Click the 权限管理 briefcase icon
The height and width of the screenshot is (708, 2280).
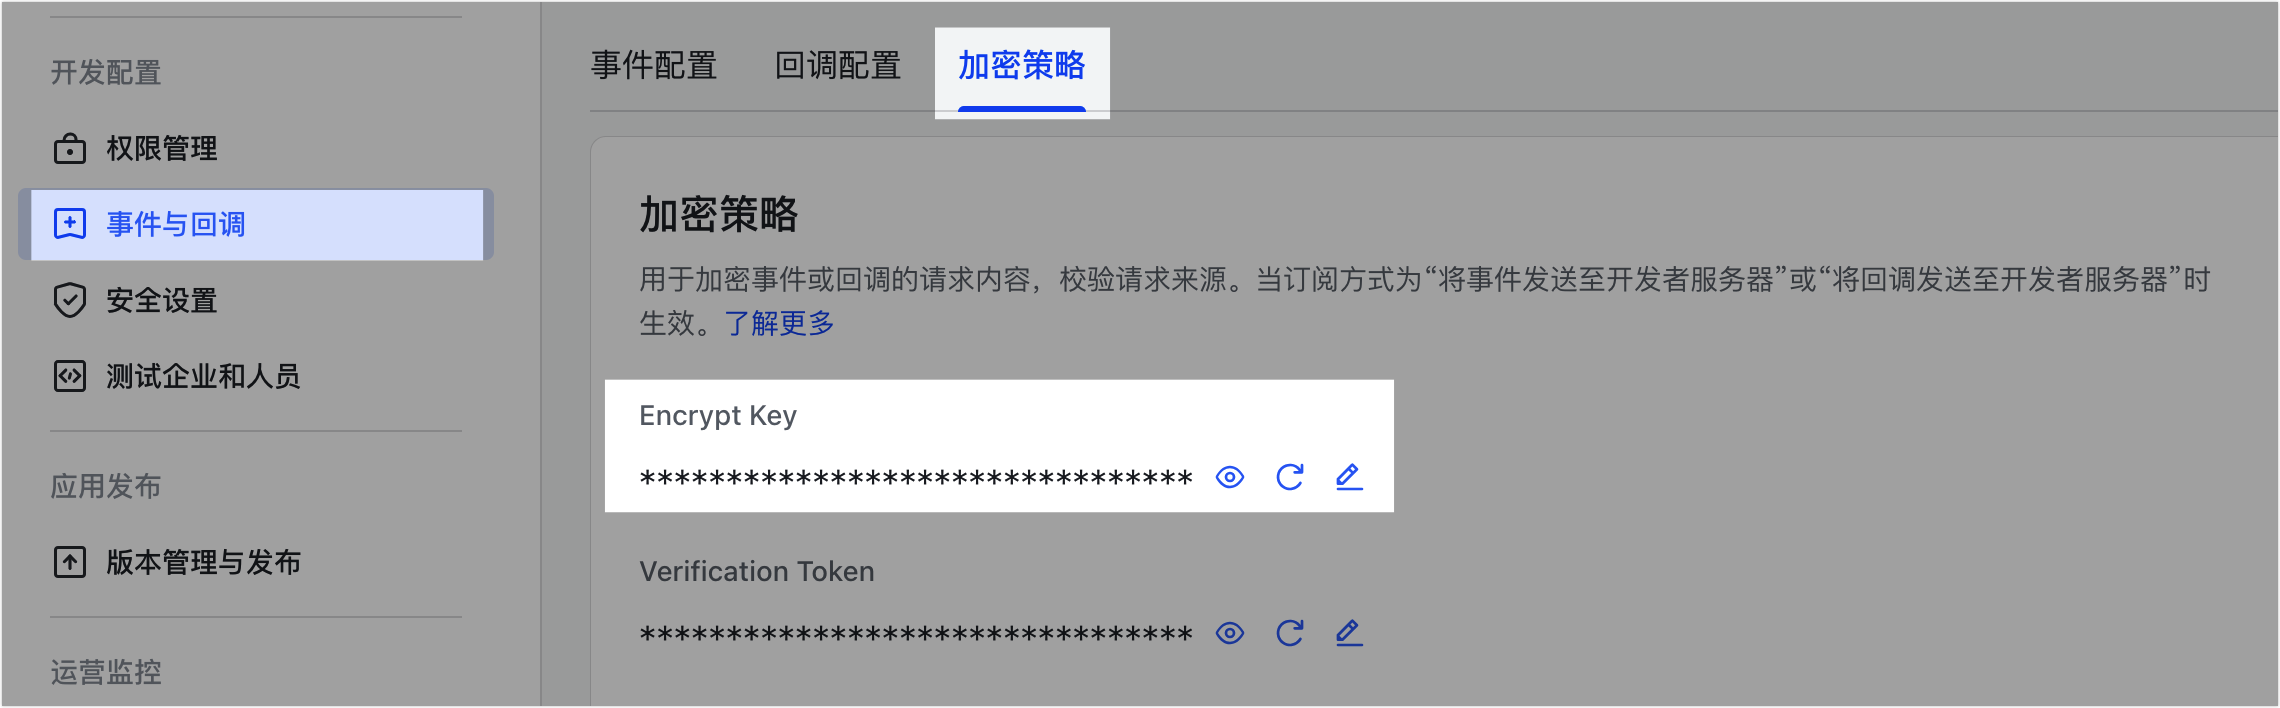coord(70,149)
